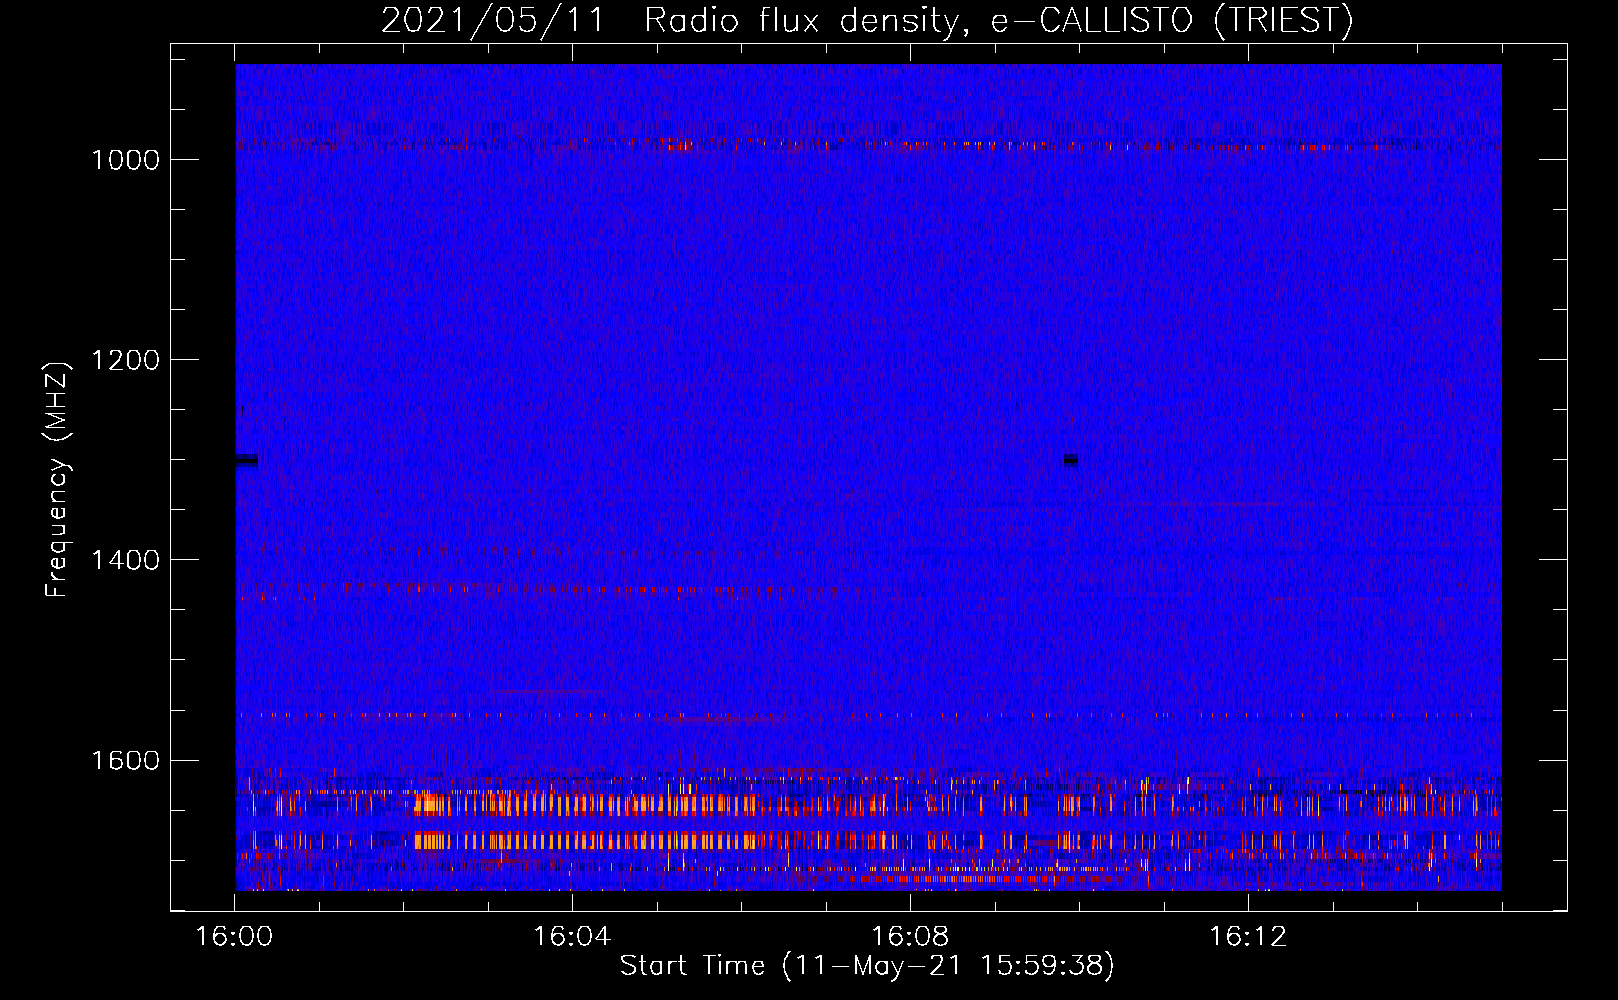The image size is (1618, 1000).
Task: Click the 1000 frequency tick label
Action: click(x=126, y=160)
